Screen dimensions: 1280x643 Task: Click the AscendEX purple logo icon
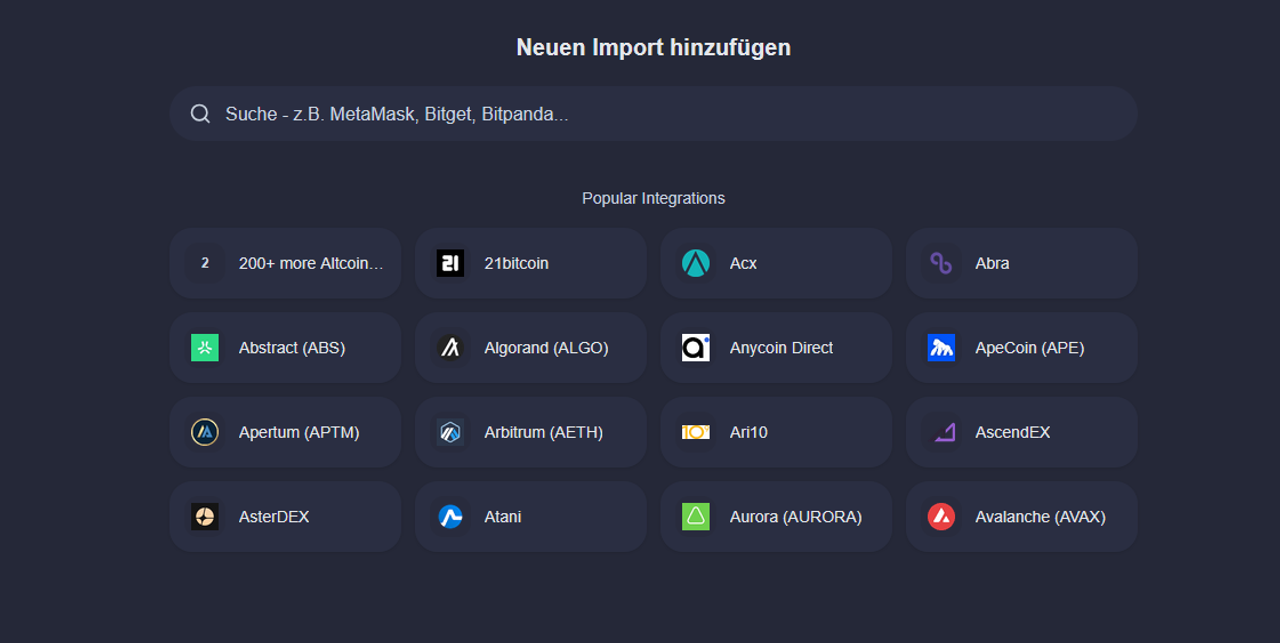point(945,432)
